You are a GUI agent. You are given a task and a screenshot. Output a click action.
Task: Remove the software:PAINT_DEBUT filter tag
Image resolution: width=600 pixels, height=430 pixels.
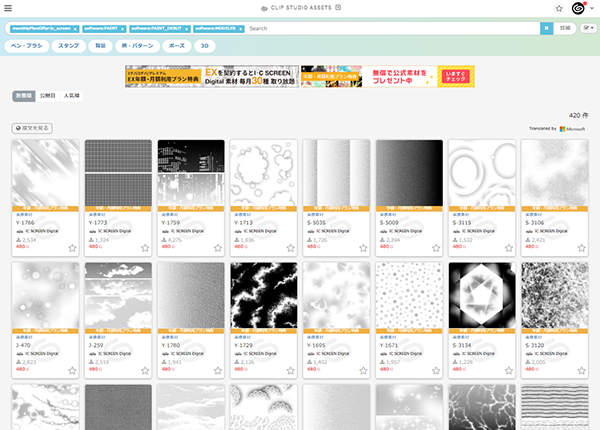pyautogui.click(x=187, y=29)
